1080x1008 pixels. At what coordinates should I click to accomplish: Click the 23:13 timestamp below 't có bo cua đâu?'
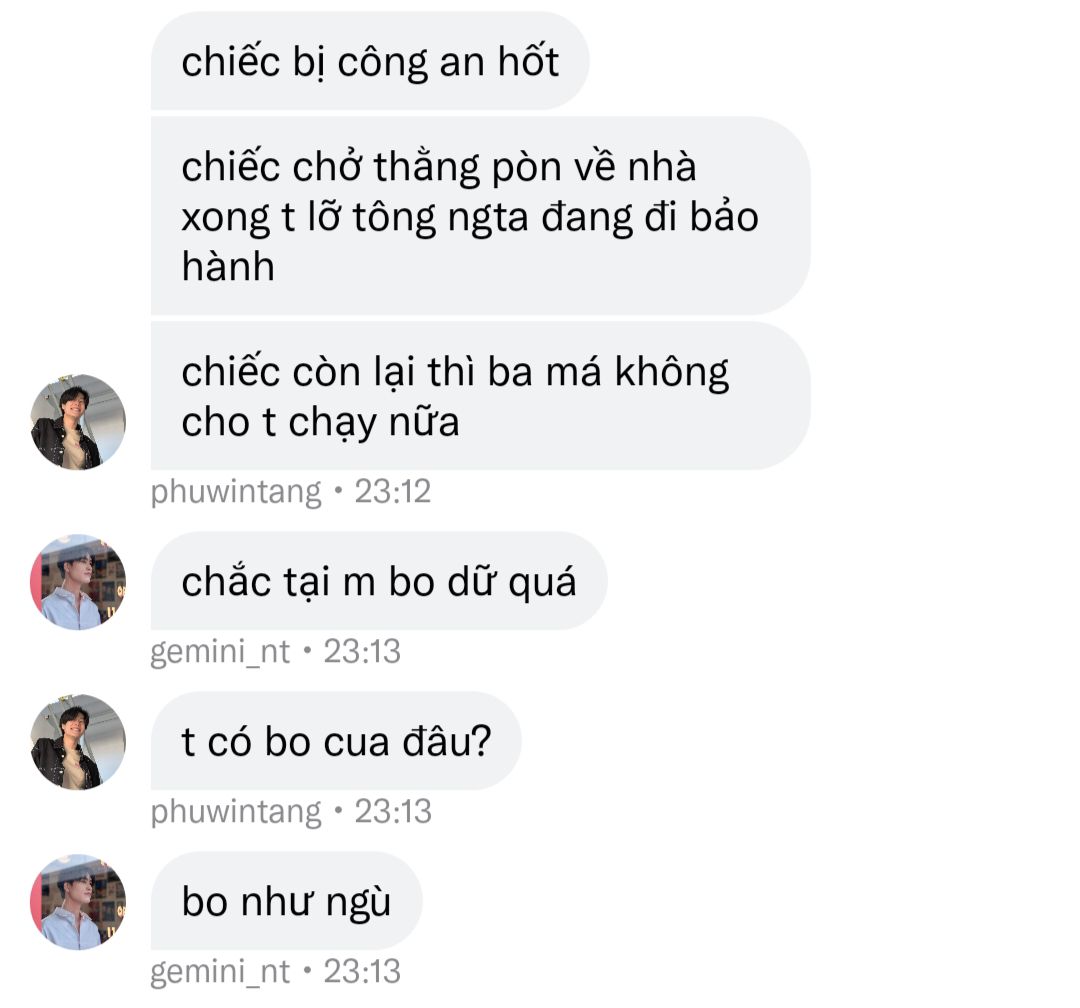pos(393,811)
